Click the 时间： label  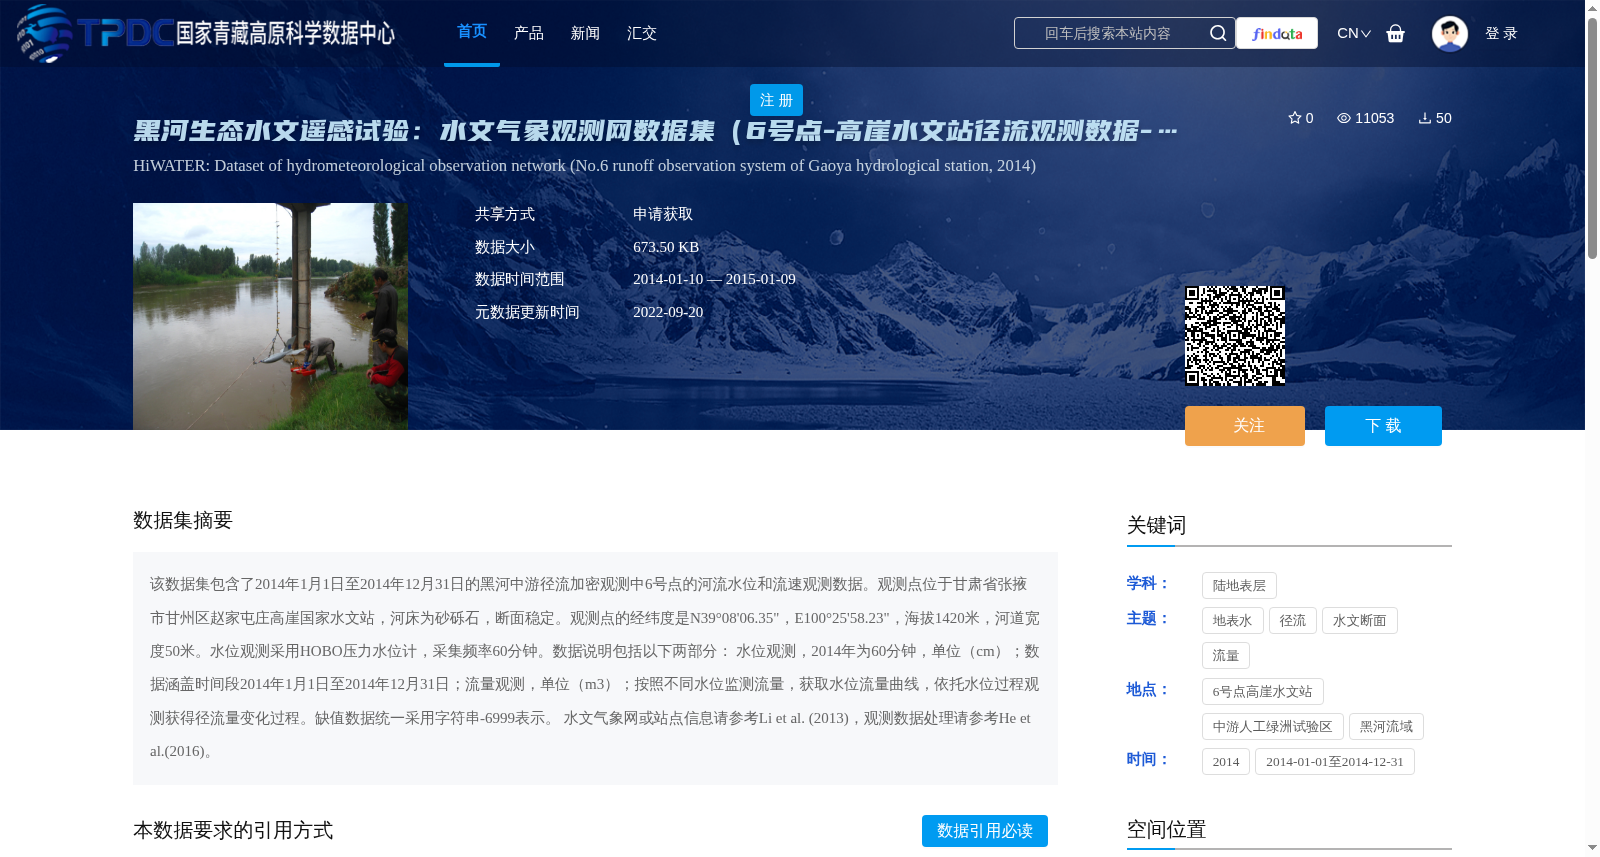click(1148, 759)
